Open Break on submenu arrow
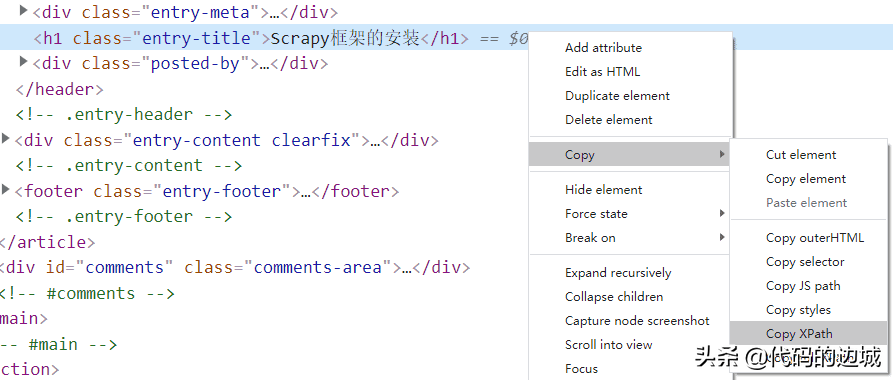The image size is (893, 380). (x=722, y=238)
